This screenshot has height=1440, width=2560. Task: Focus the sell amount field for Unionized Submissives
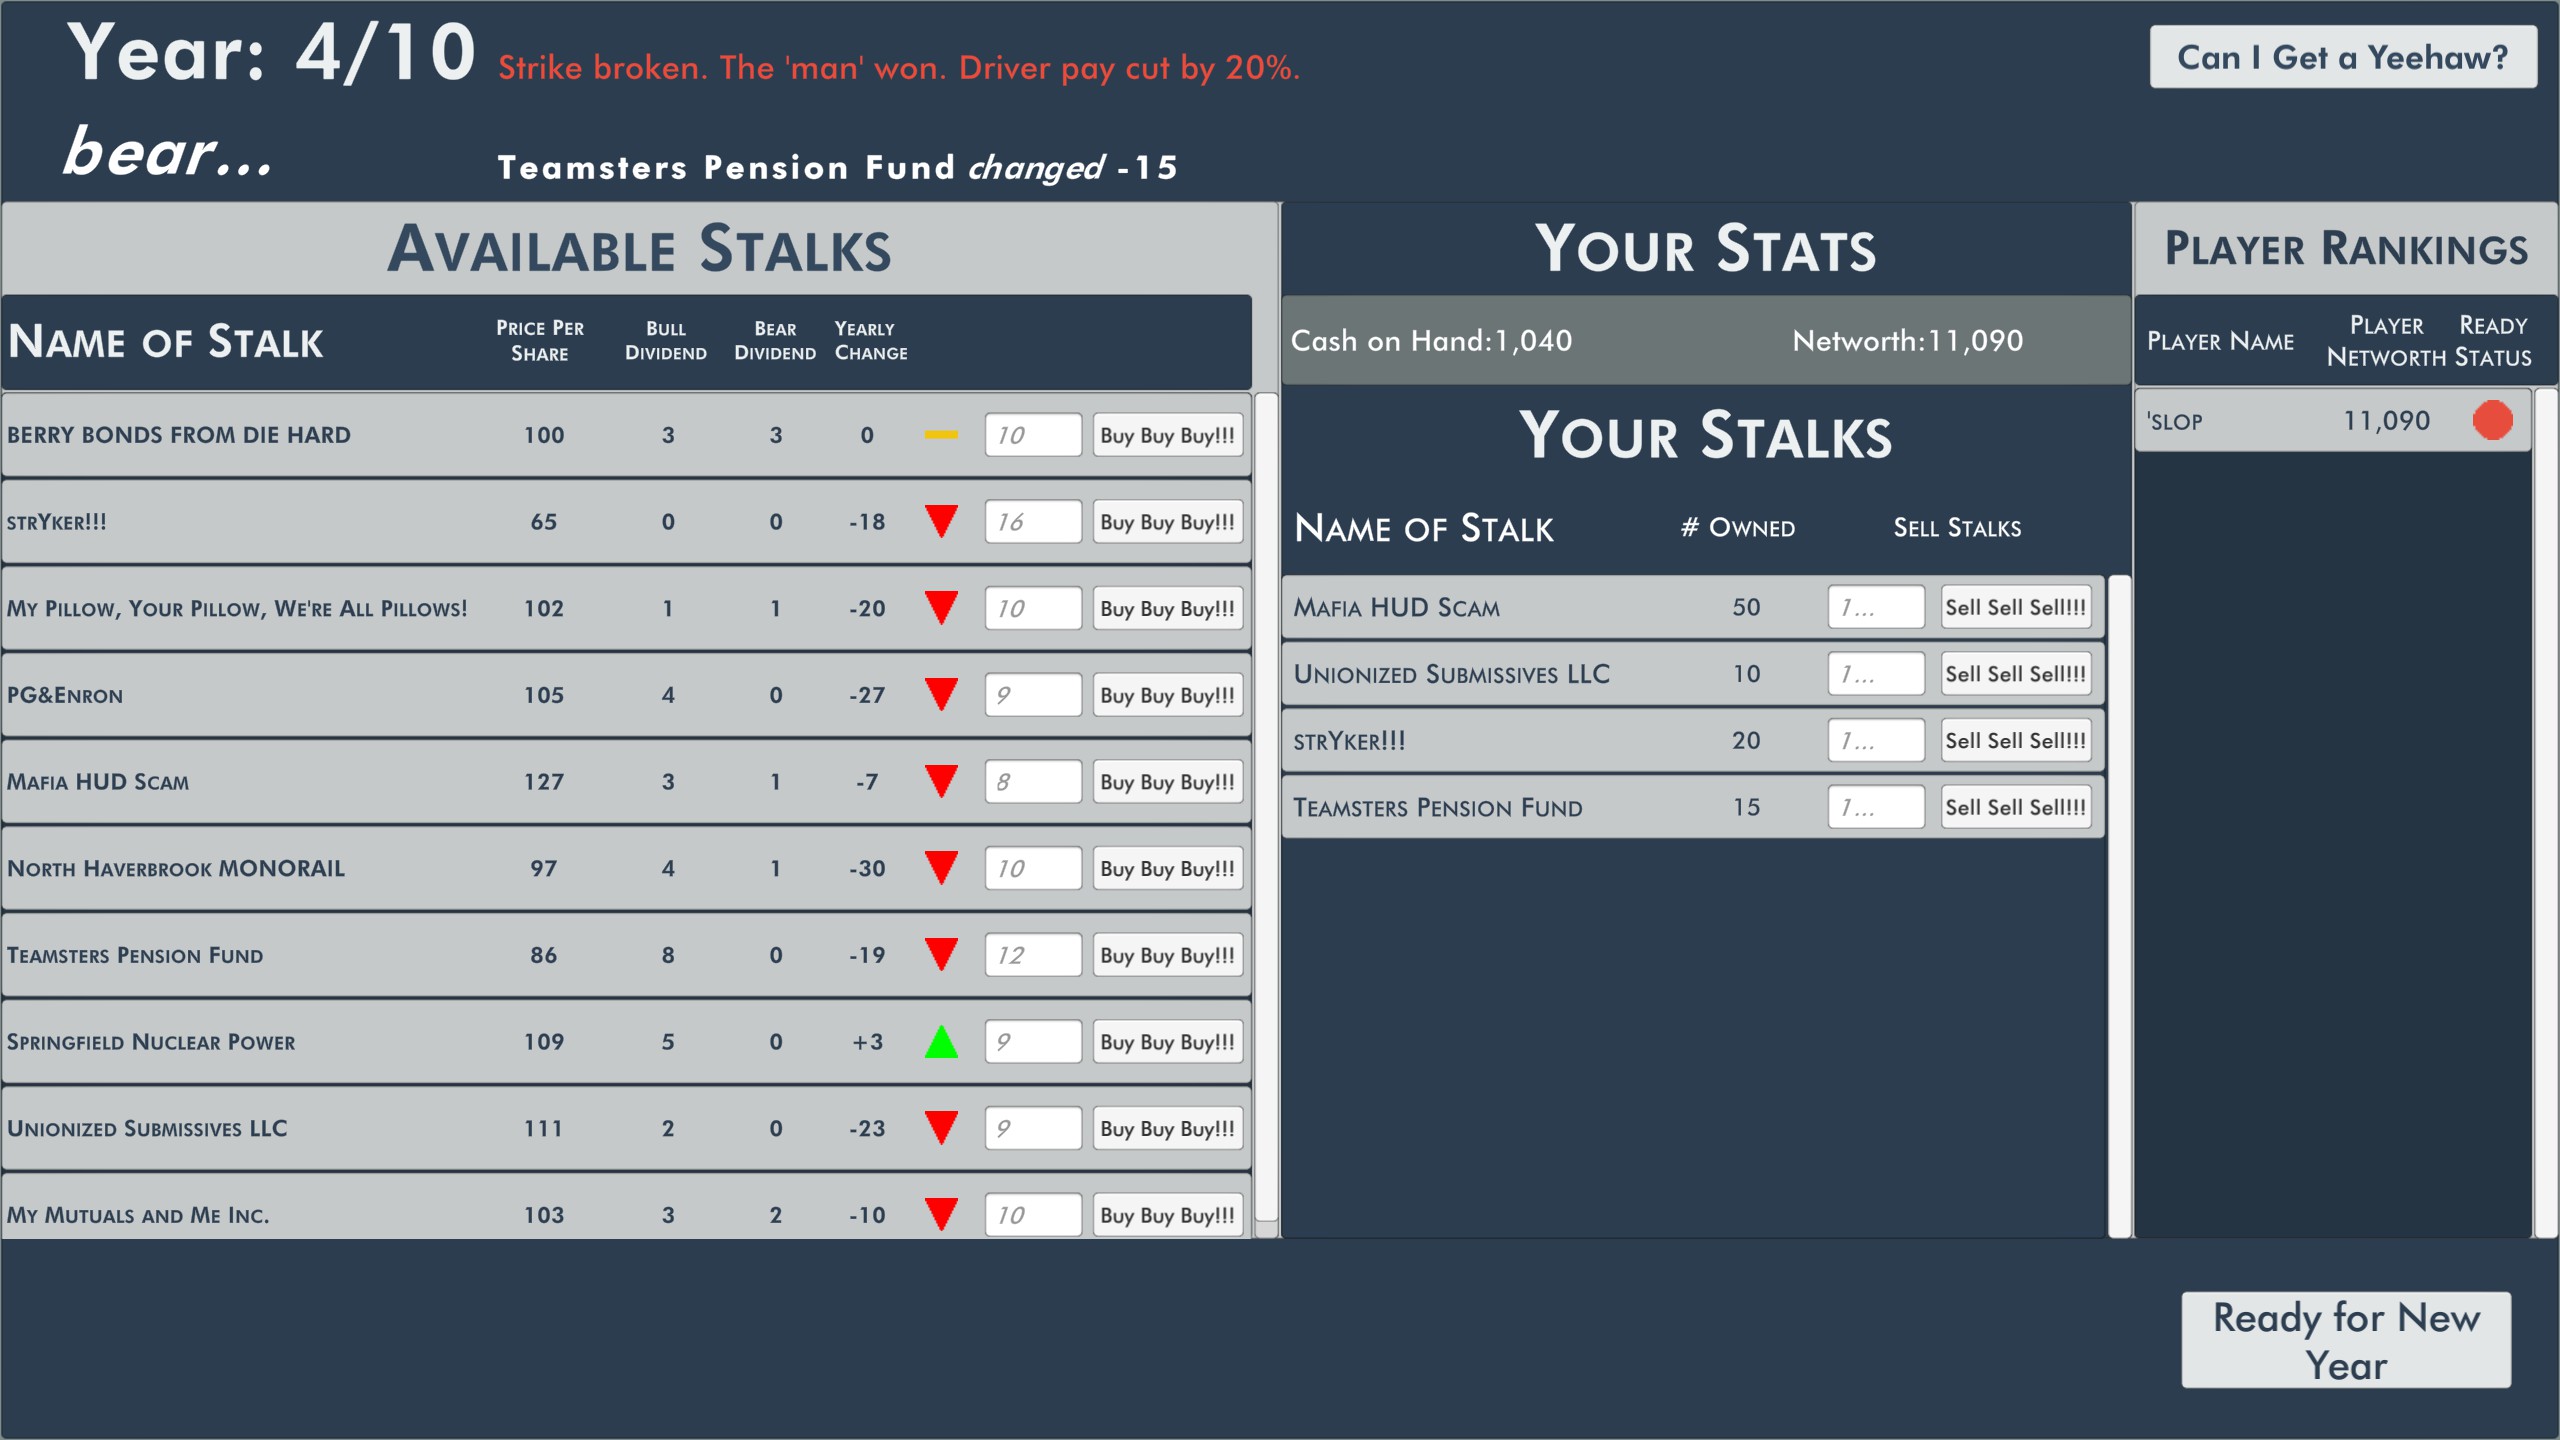1875,674
